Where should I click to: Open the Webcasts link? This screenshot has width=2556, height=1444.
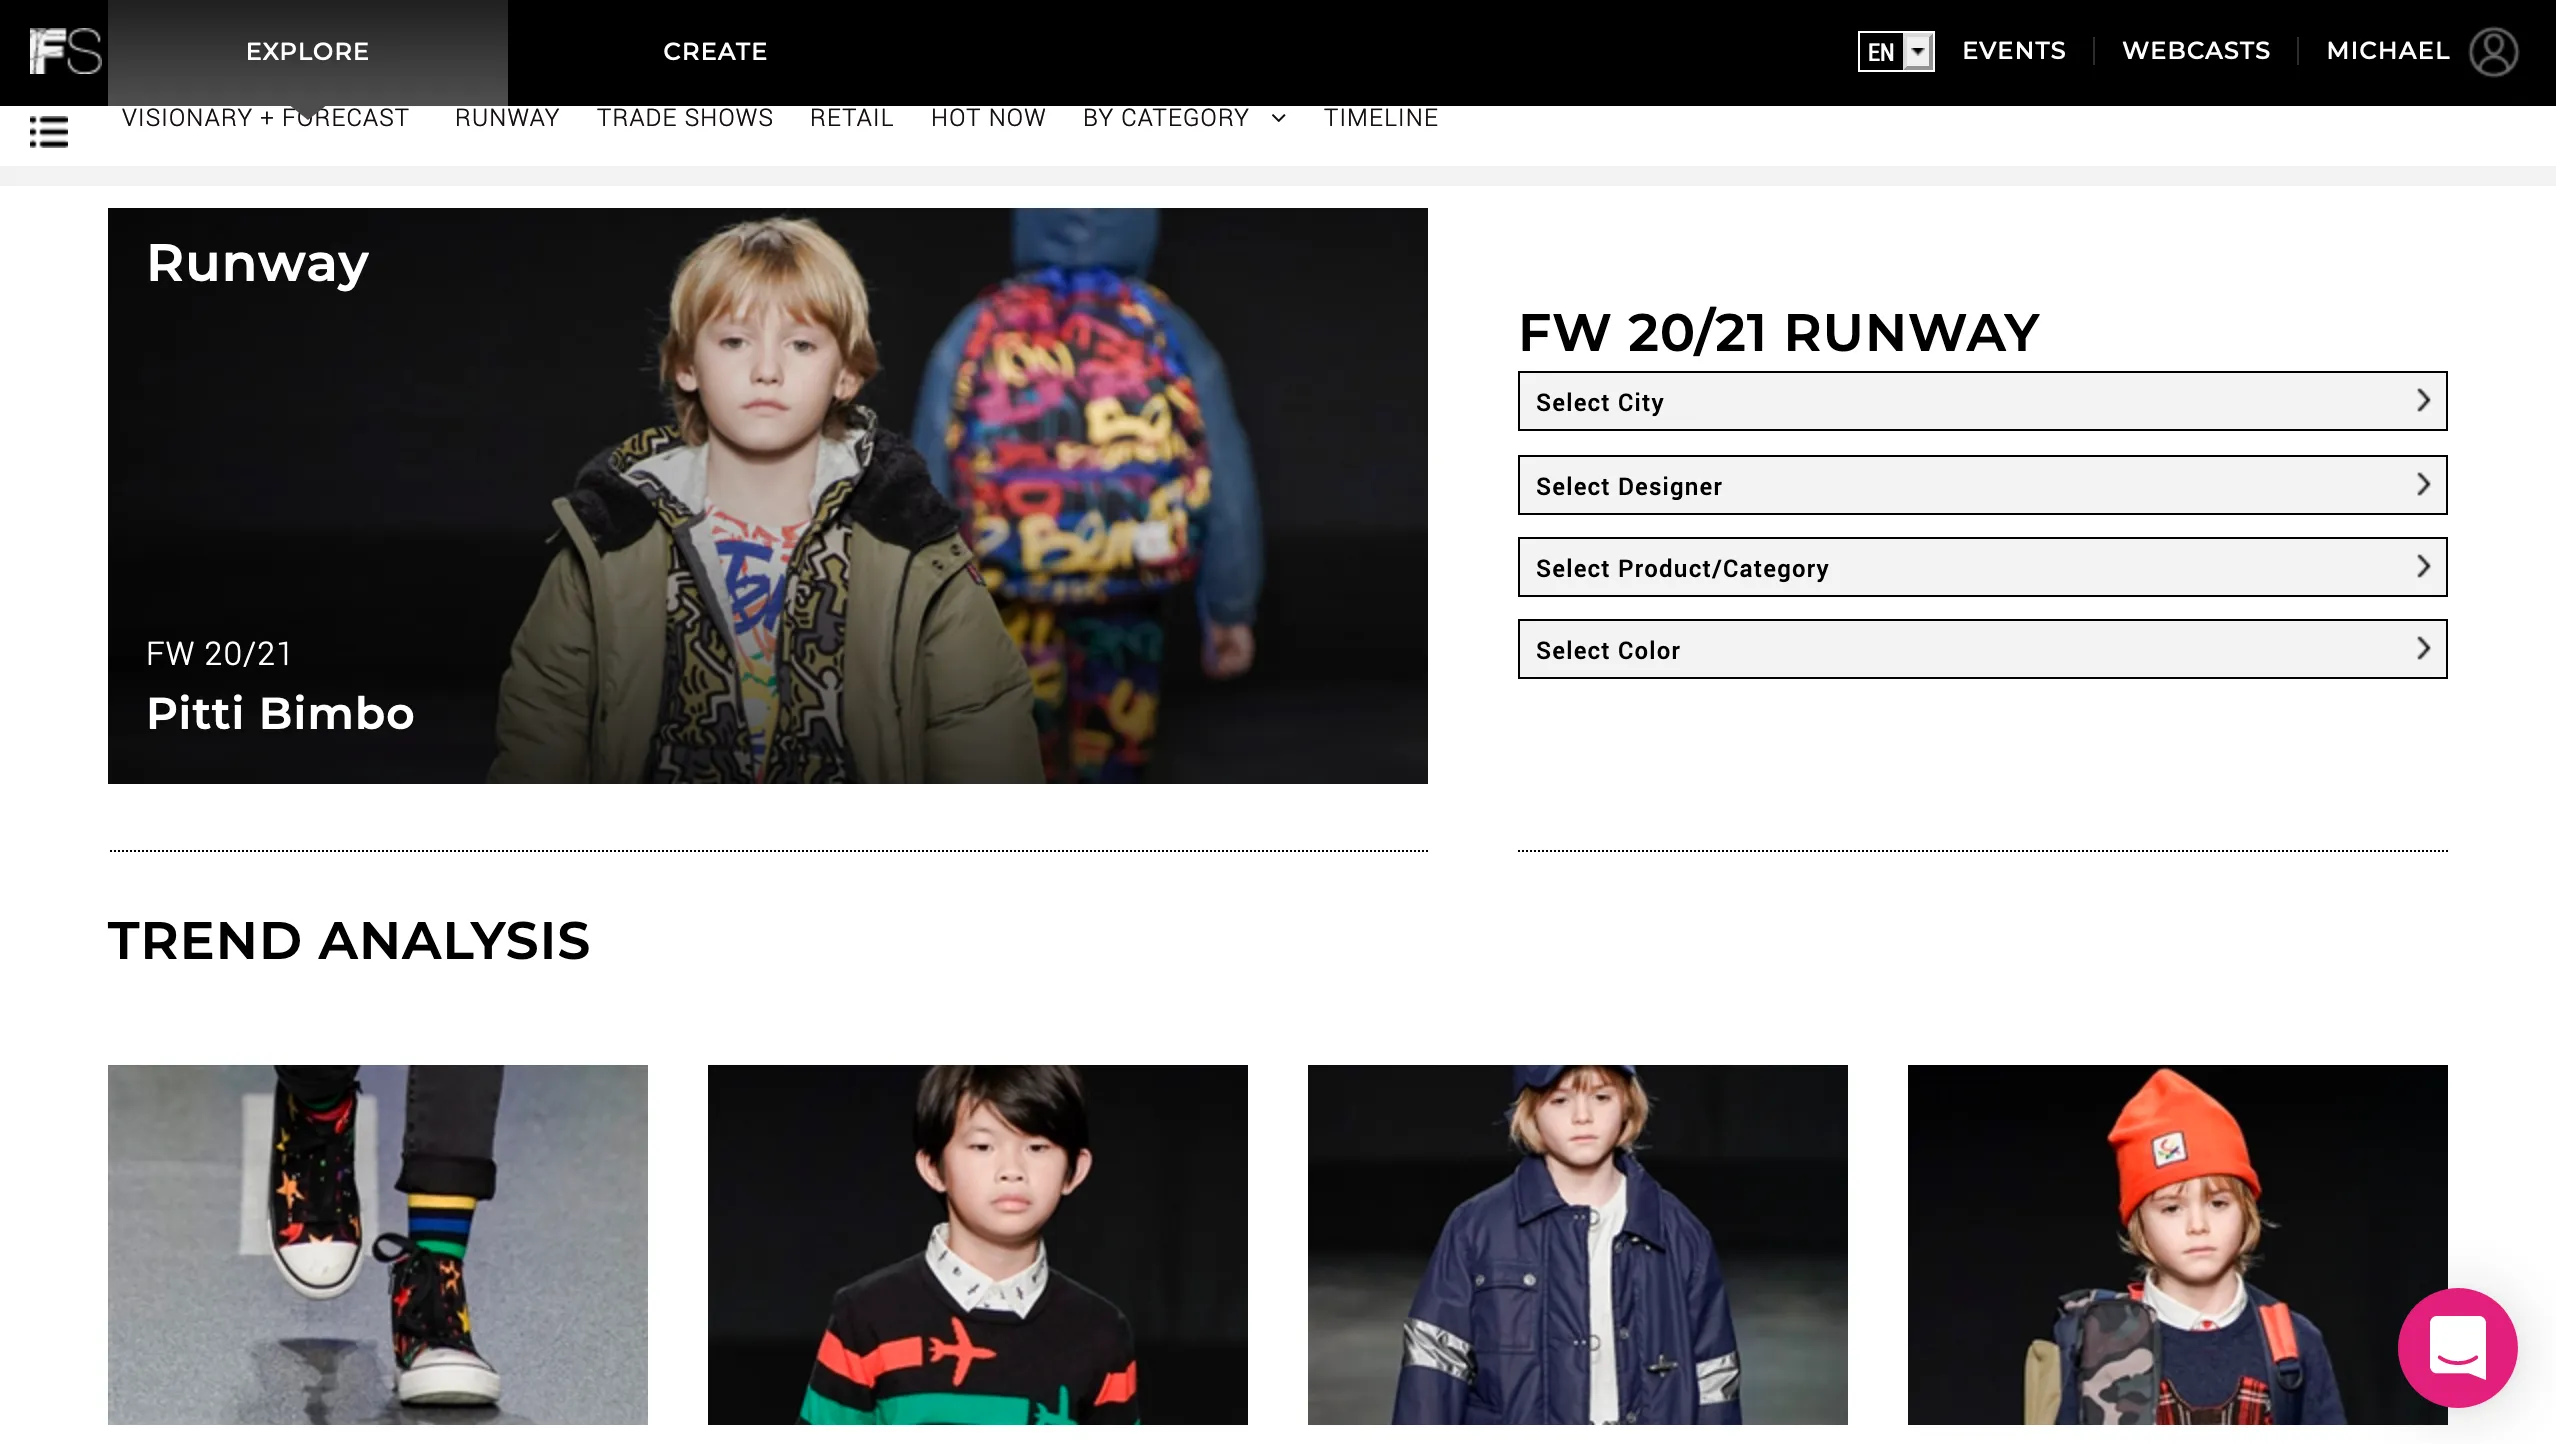click(x=2196, y=51)
